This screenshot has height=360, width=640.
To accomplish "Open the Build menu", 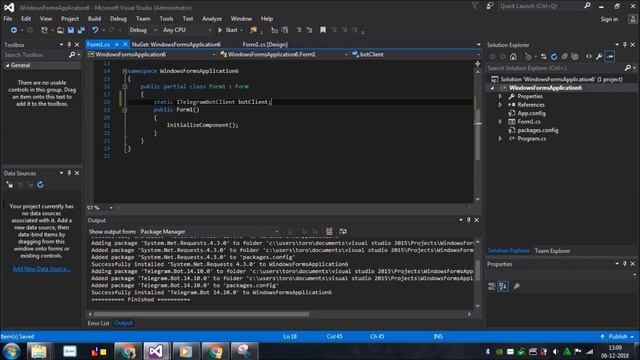I will [94, 19].
